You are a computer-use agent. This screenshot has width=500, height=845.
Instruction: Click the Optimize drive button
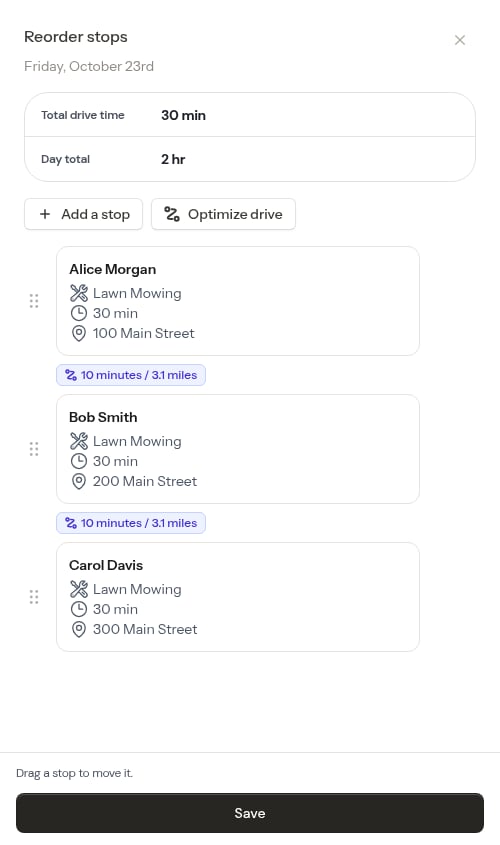coord(223,214)
